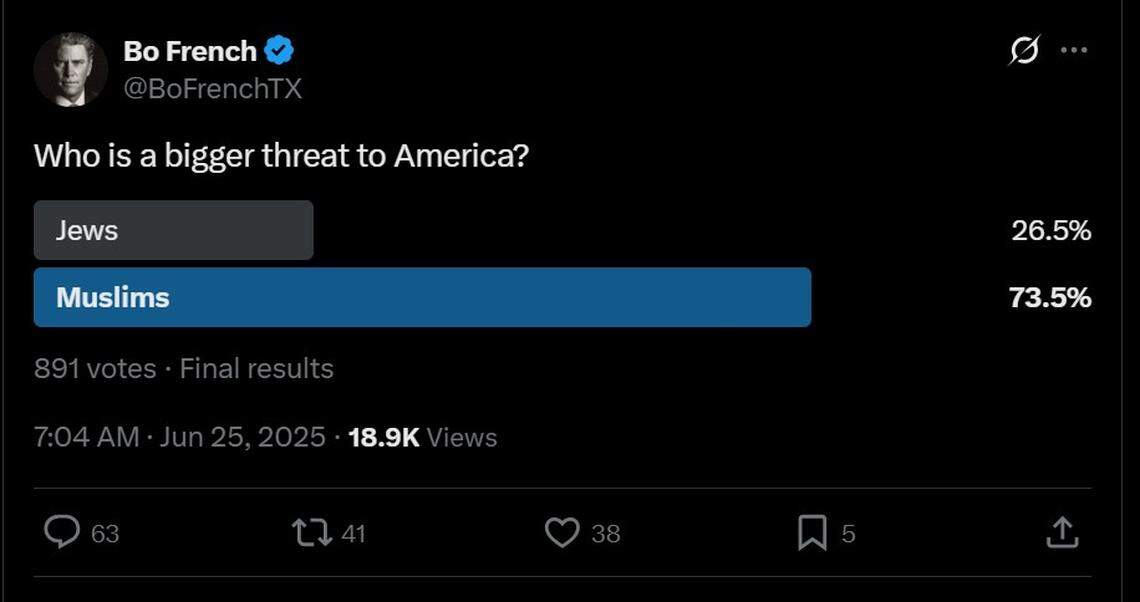
Task: Click the 891 votes text
Action: (95, 369)
